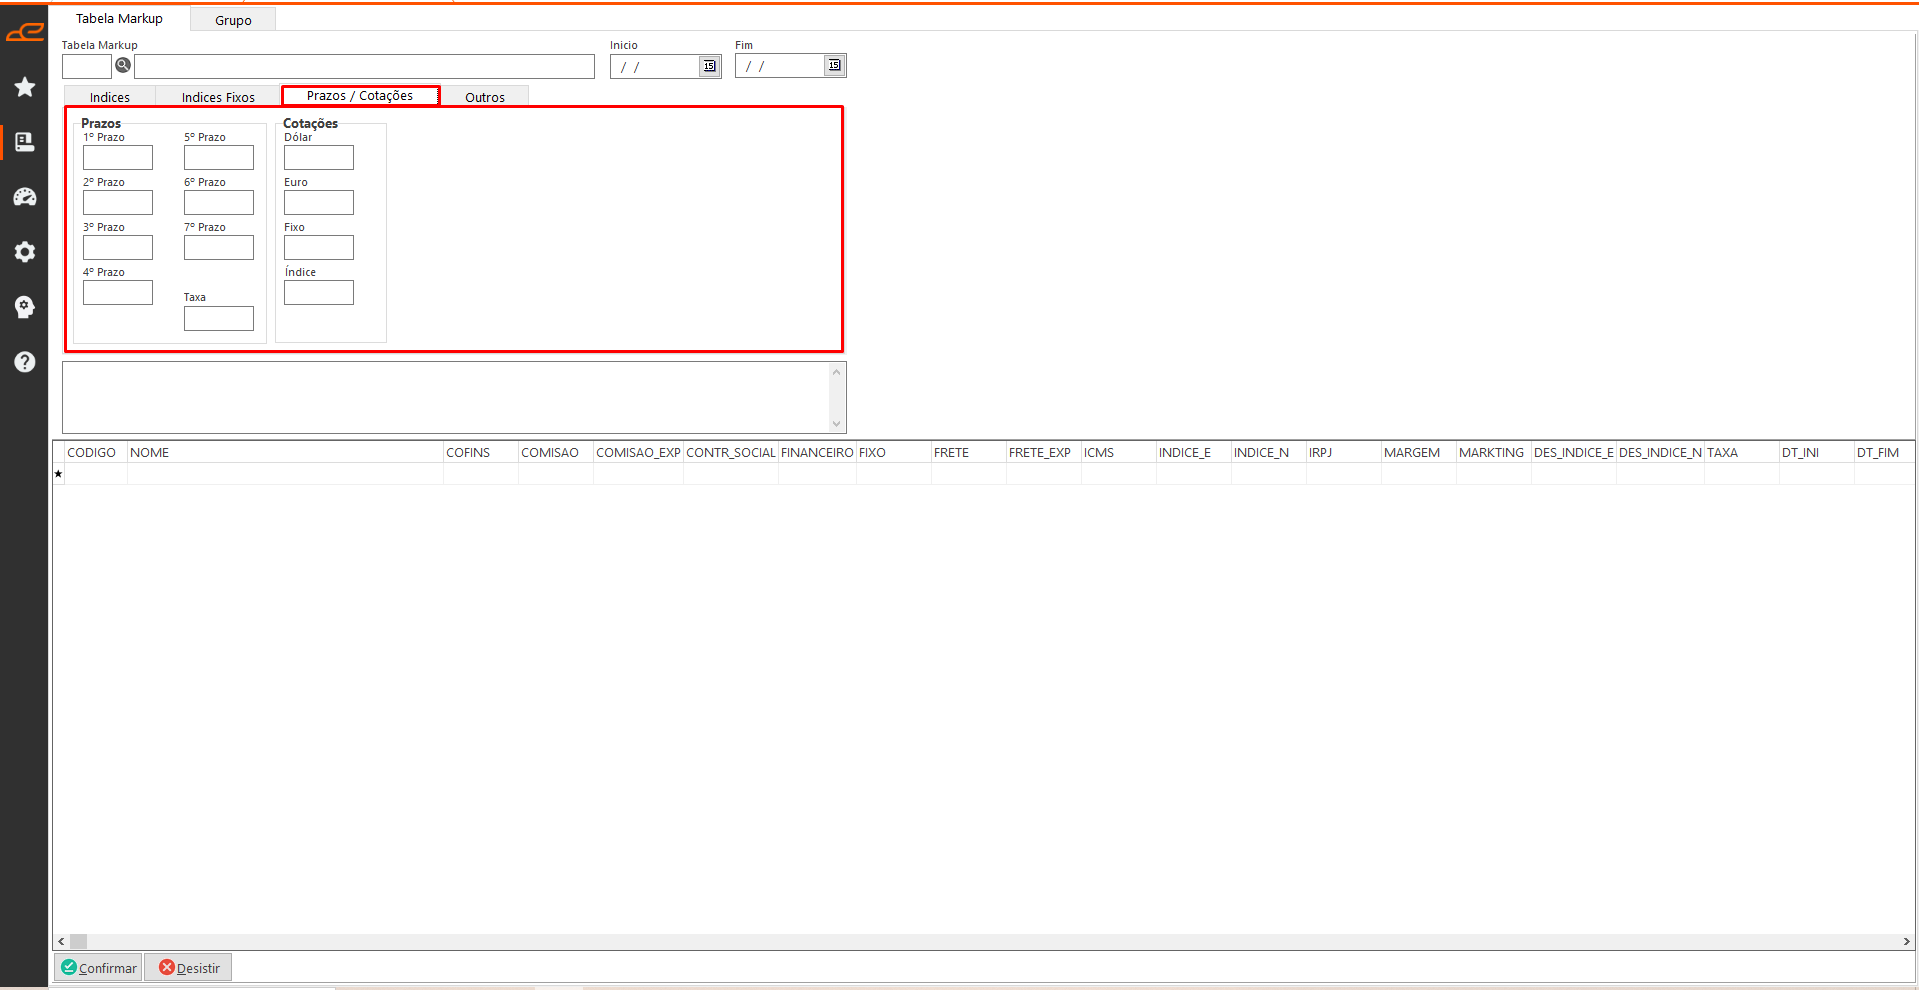Open the Outros tab
The image size is (1919, 990).
[x=485, y=97]
